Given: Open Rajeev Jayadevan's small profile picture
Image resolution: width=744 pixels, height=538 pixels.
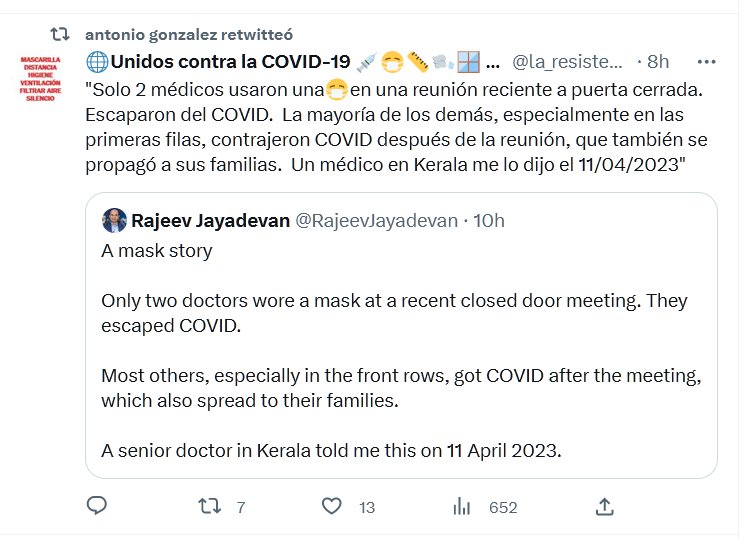Looking at the screenshot, I should pos(114,220).
